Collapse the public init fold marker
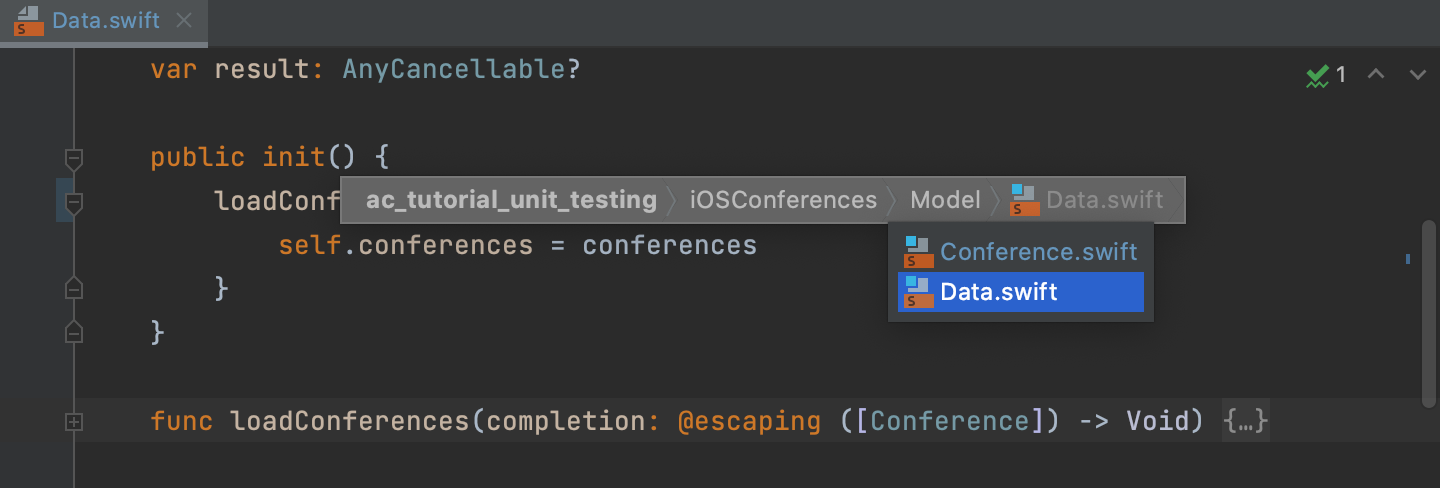This screenshot has width=1440, height=488. [73, 158]
